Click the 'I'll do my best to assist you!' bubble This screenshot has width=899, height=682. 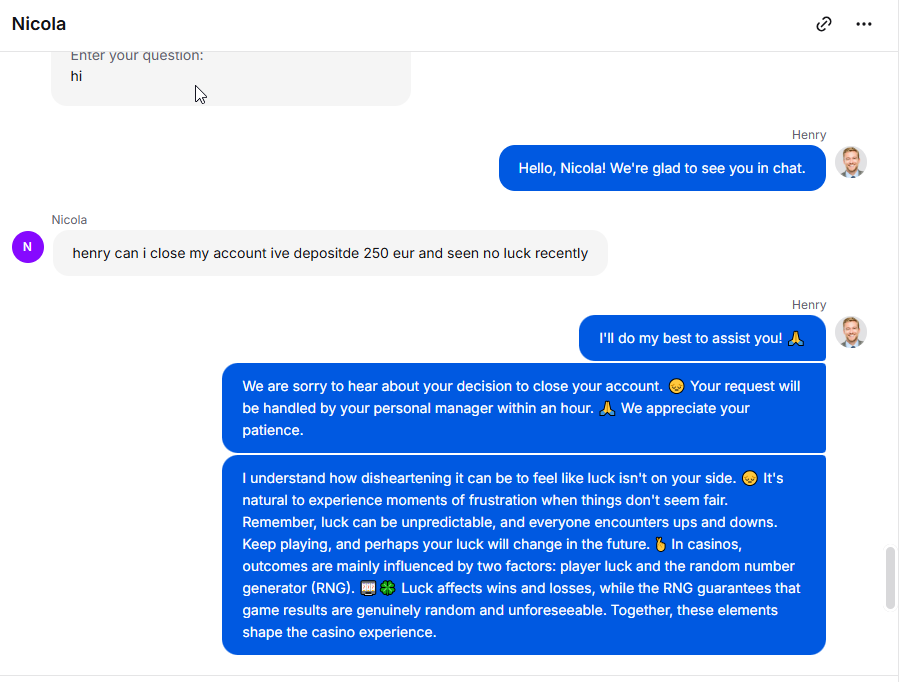coord(702,338)
